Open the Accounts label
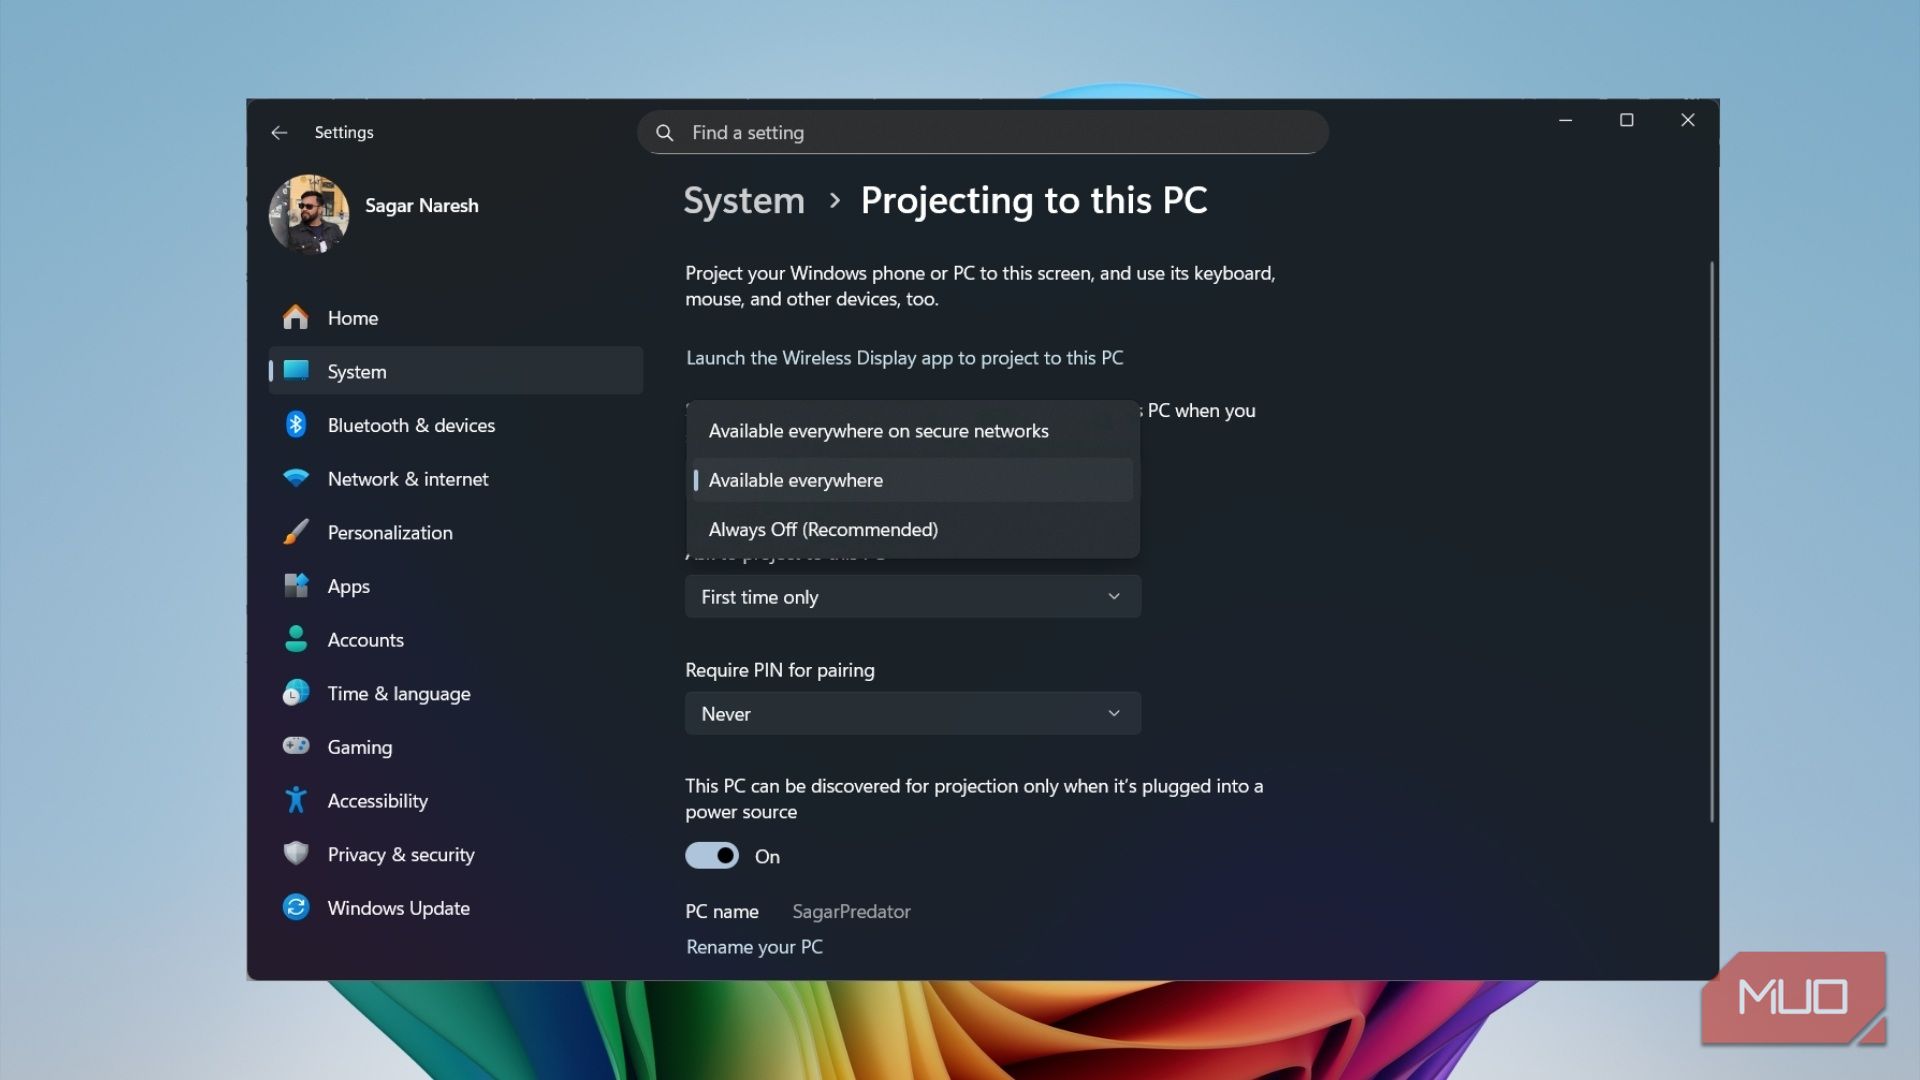This screenshot has width=1920, height=1080. [x=365, y=640]
